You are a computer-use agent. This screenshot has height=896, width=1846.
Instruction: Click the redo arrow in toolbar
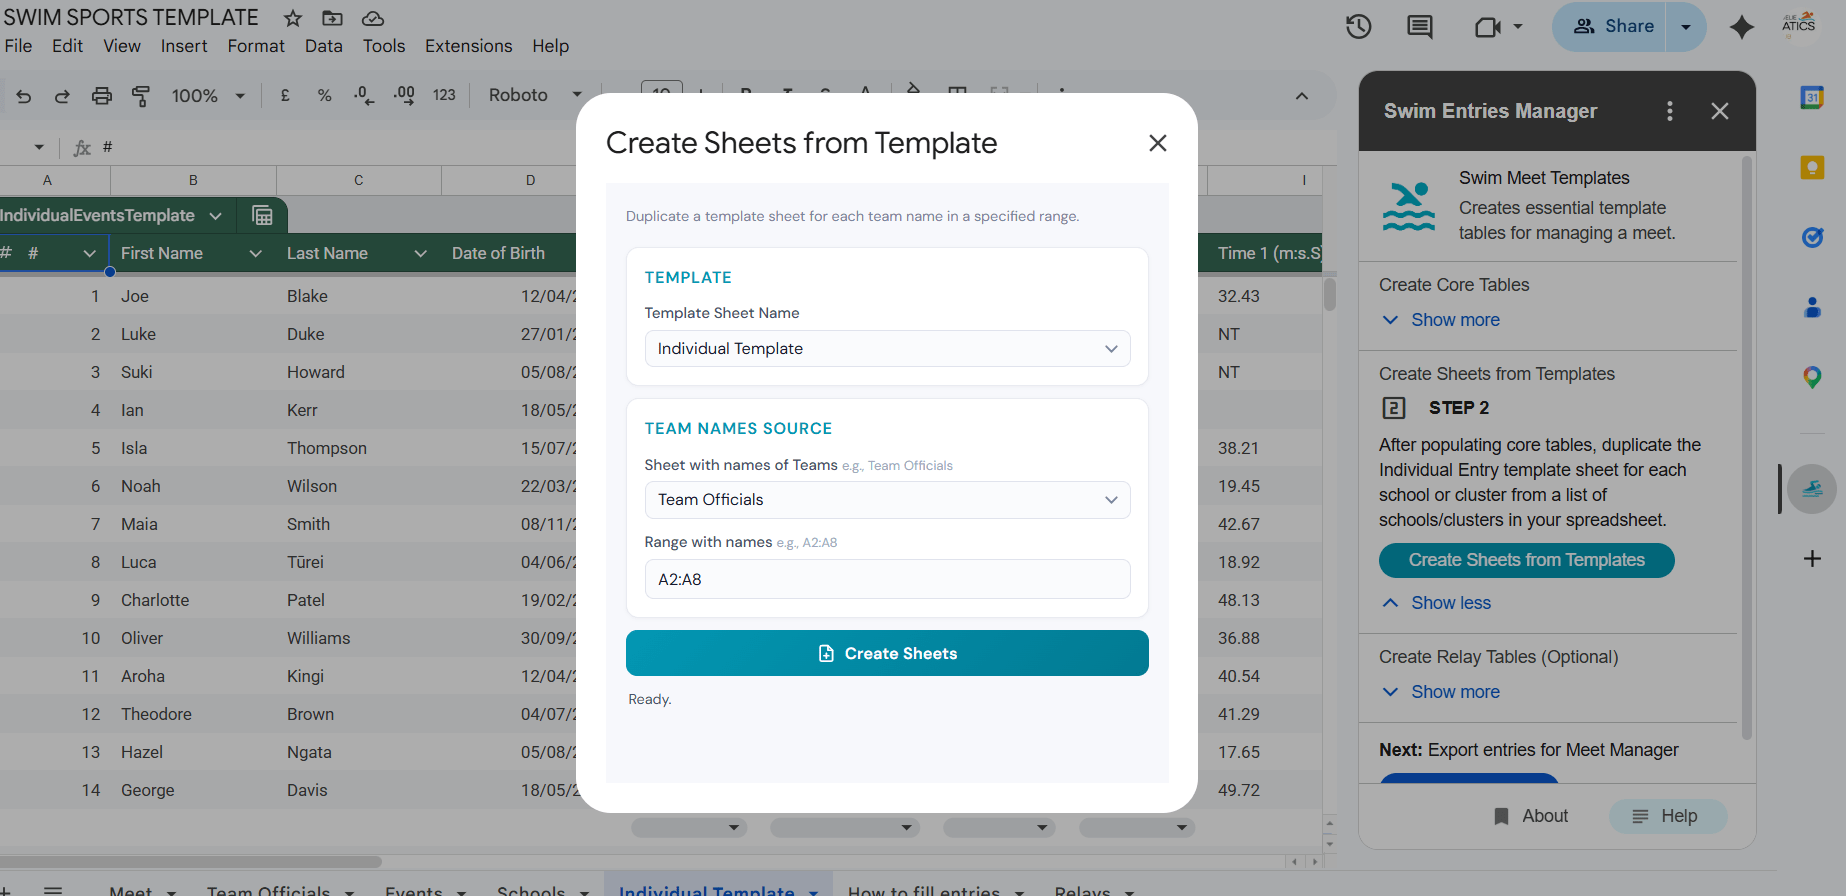62,96
